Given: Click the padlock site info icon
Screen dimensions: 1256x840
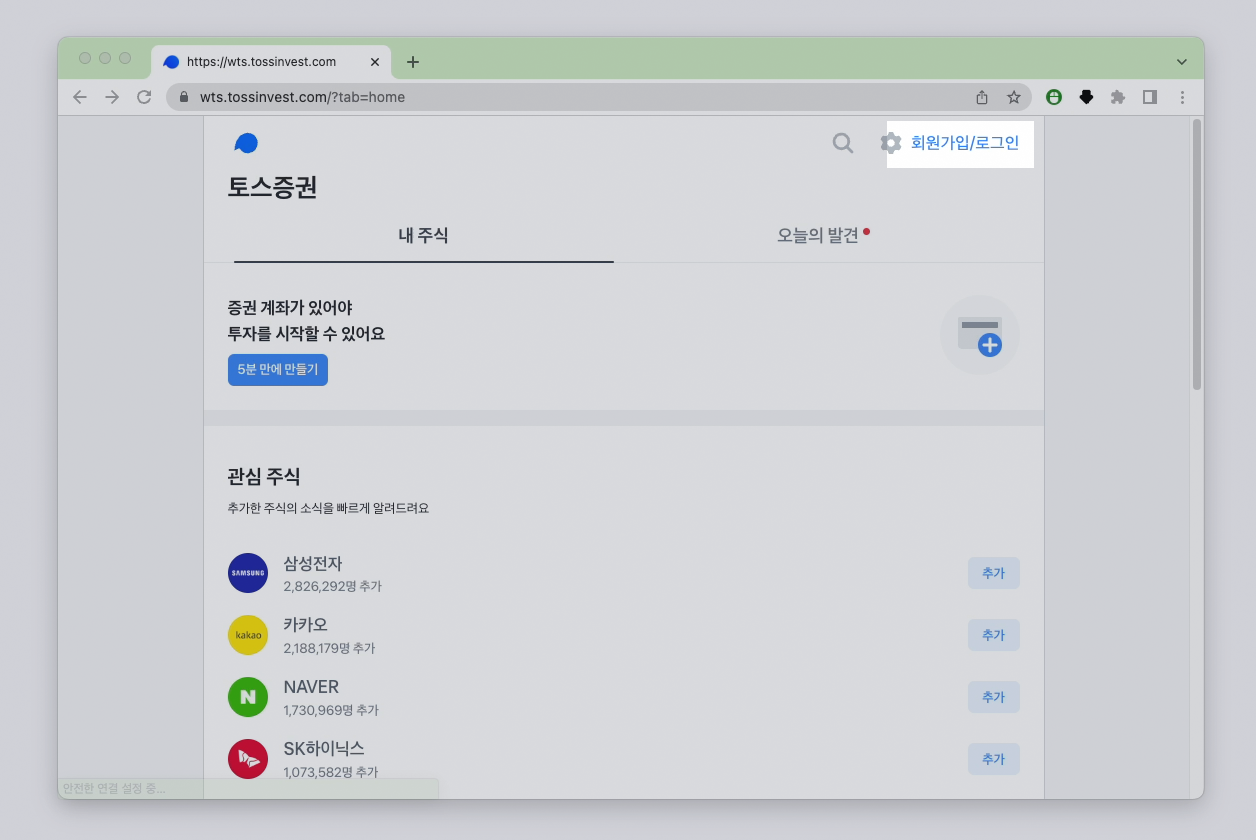Looking at the screenshot, I should (x=184, y=97).
